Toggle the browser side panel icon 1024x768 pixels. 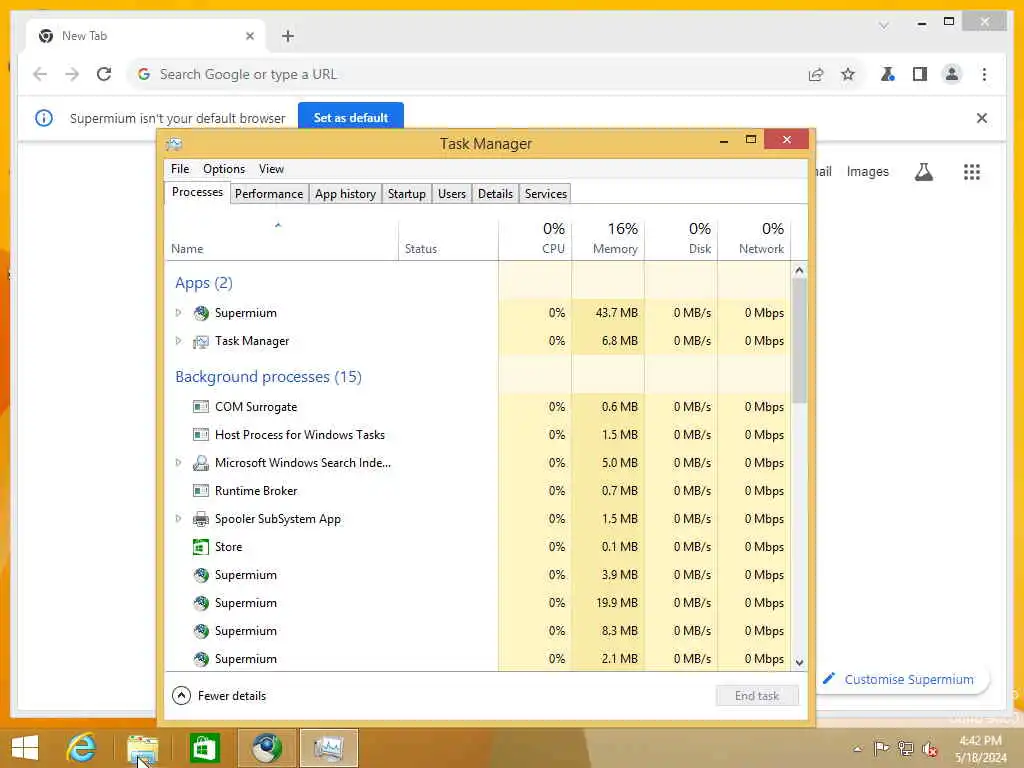tap(920, 74)
